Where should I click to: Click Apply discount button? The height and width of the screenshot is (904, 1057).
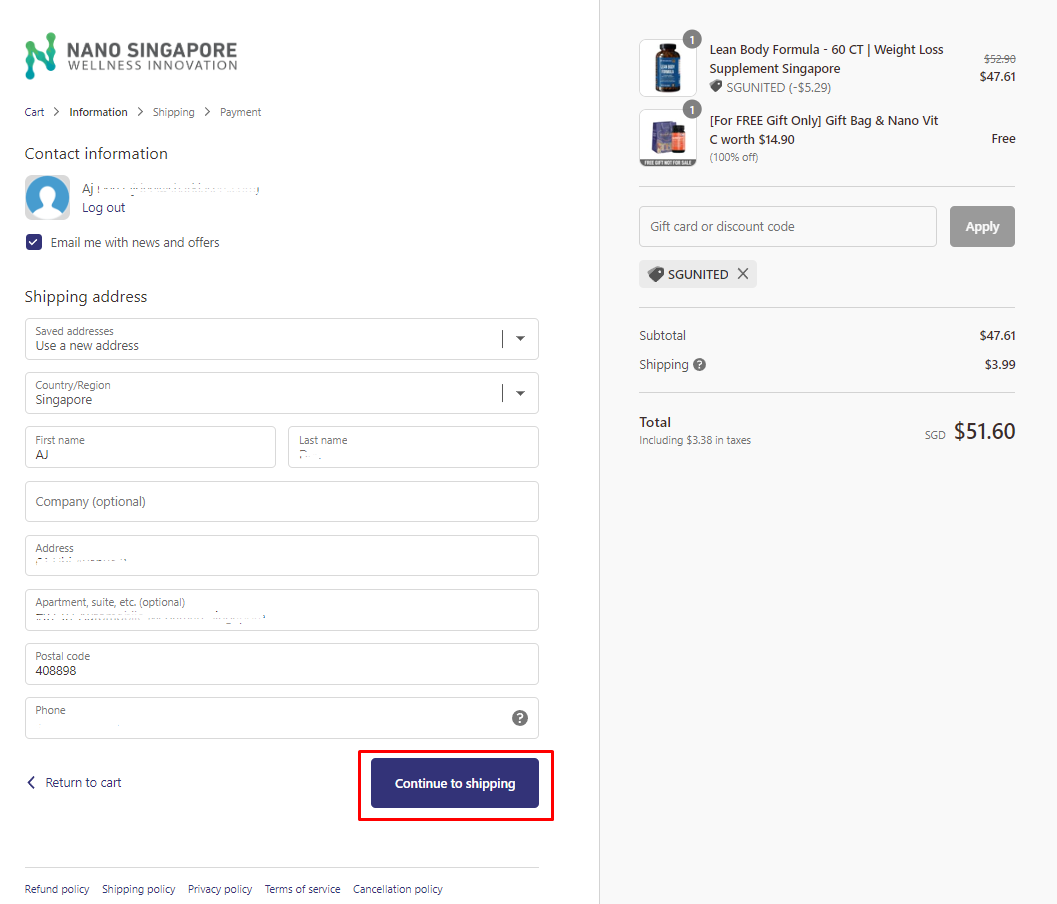(982, 227)
